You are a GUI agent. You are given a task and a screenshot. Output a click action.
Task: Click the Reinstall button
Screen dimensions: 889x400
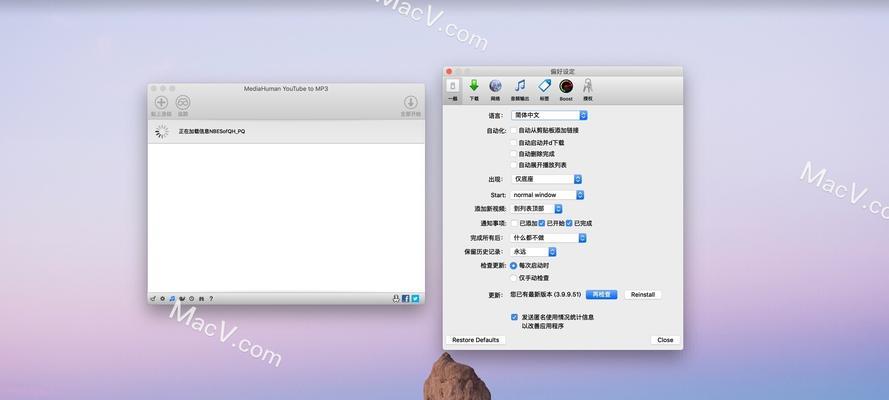click(x=643, y=295)
